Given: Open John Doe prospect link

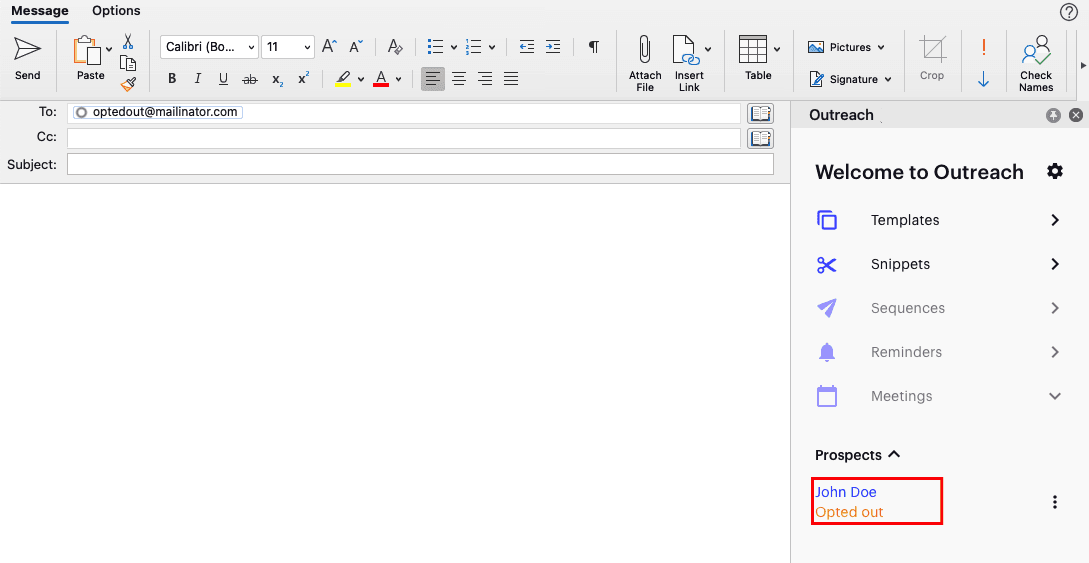Looking at the screenshot, I should [x=846, y=492].
